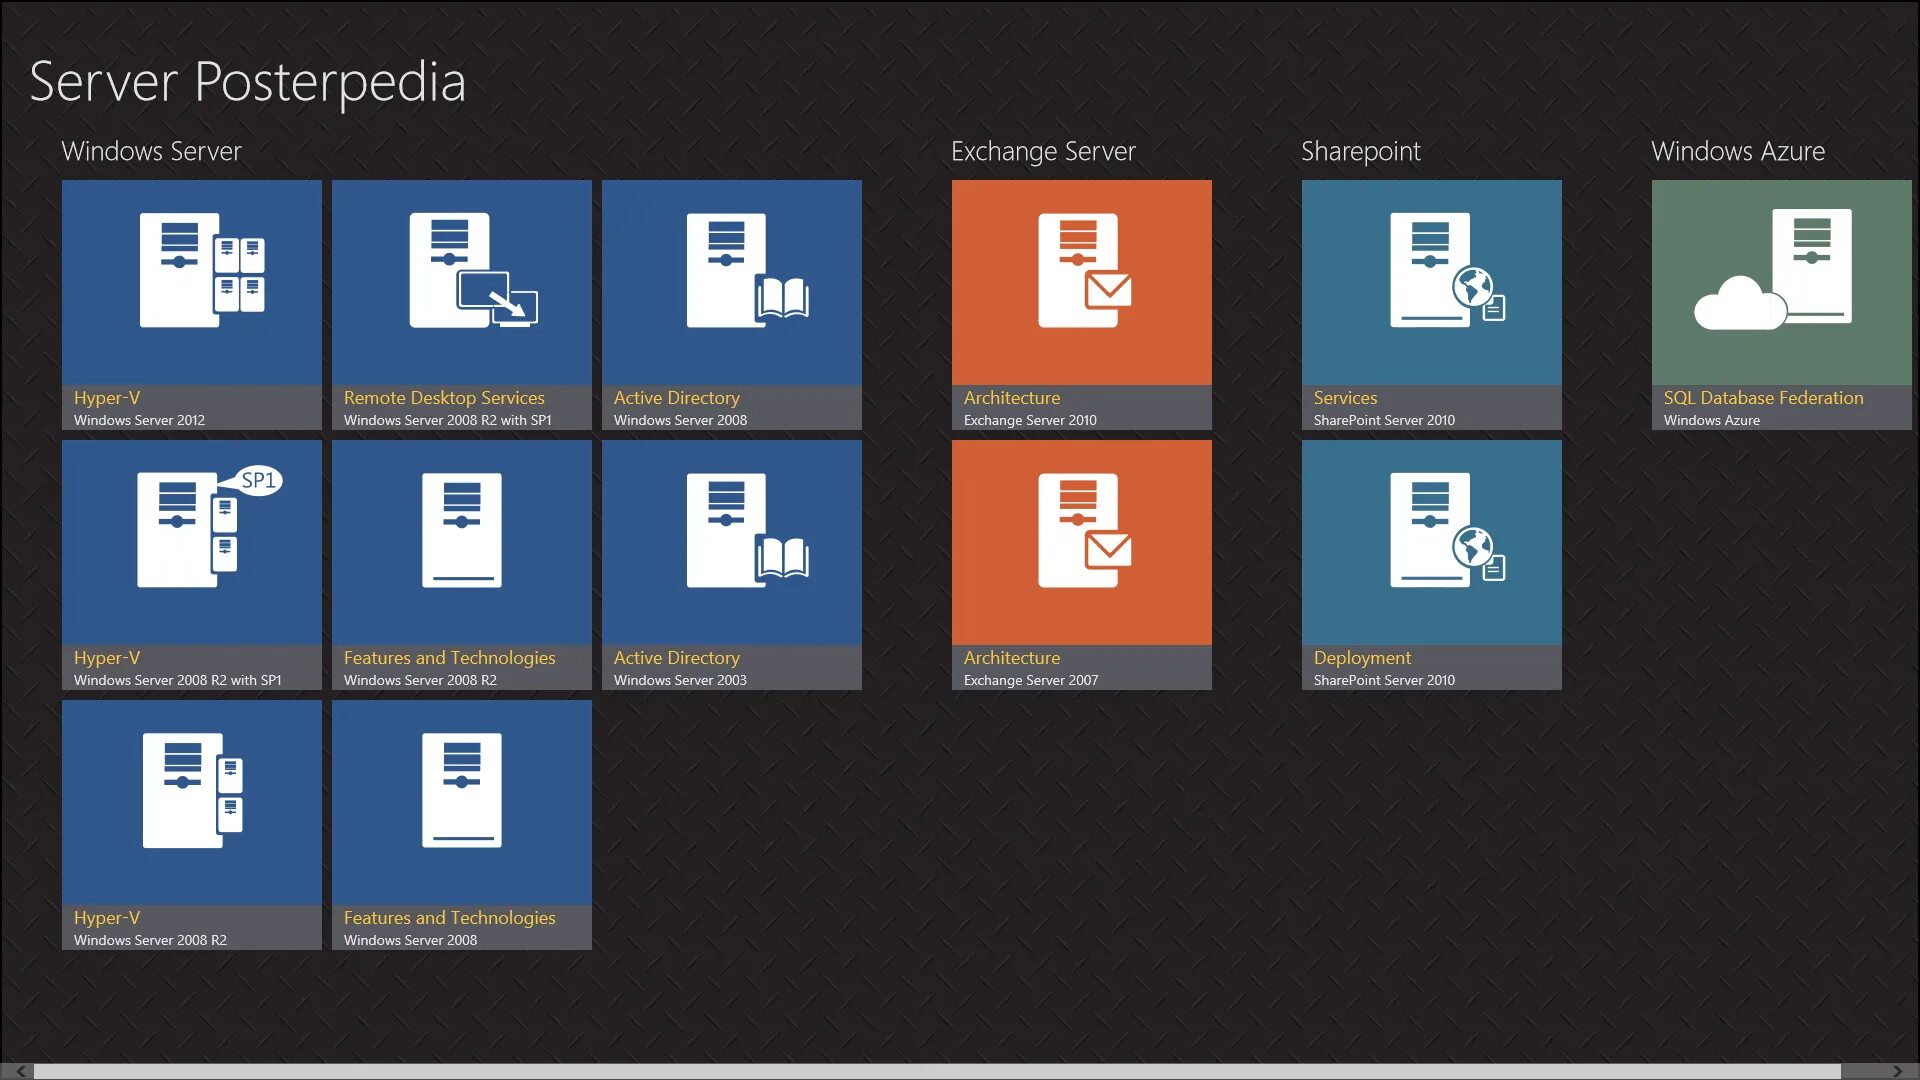Open the Remote Desktop Services tile icon
This screenshot has height=1080, width=1920.
pos(473,270)
